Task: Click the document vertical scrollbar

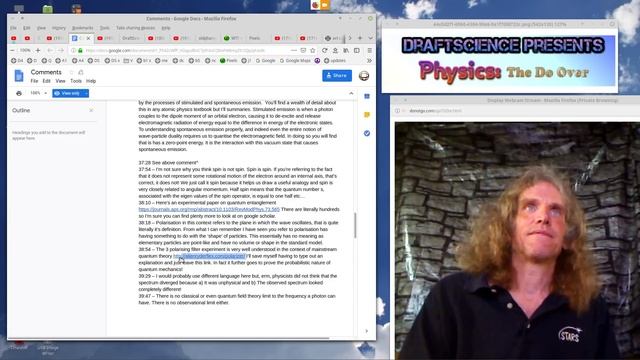Action: click(355, 225)
